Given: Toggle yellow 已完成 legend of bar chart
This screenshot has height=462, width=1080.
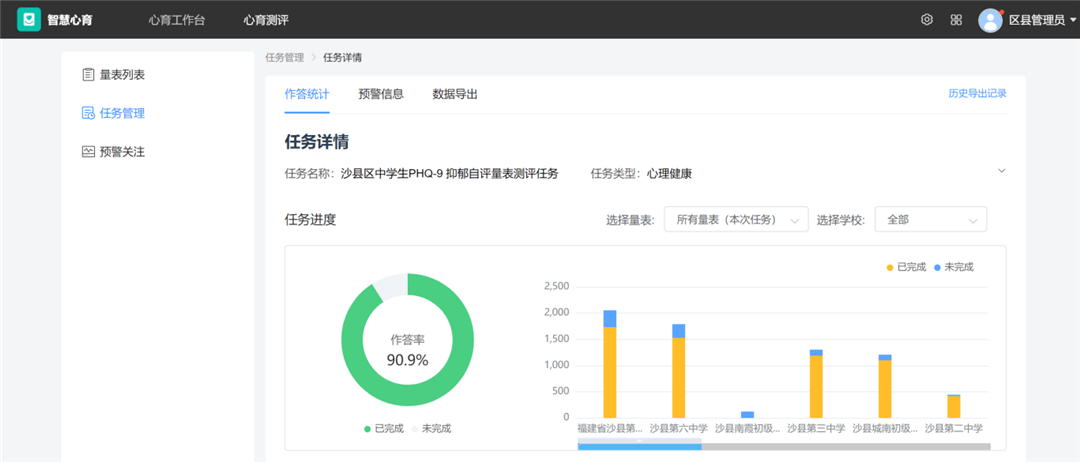Looking at the screenshot, I should [x=906, y=267].
